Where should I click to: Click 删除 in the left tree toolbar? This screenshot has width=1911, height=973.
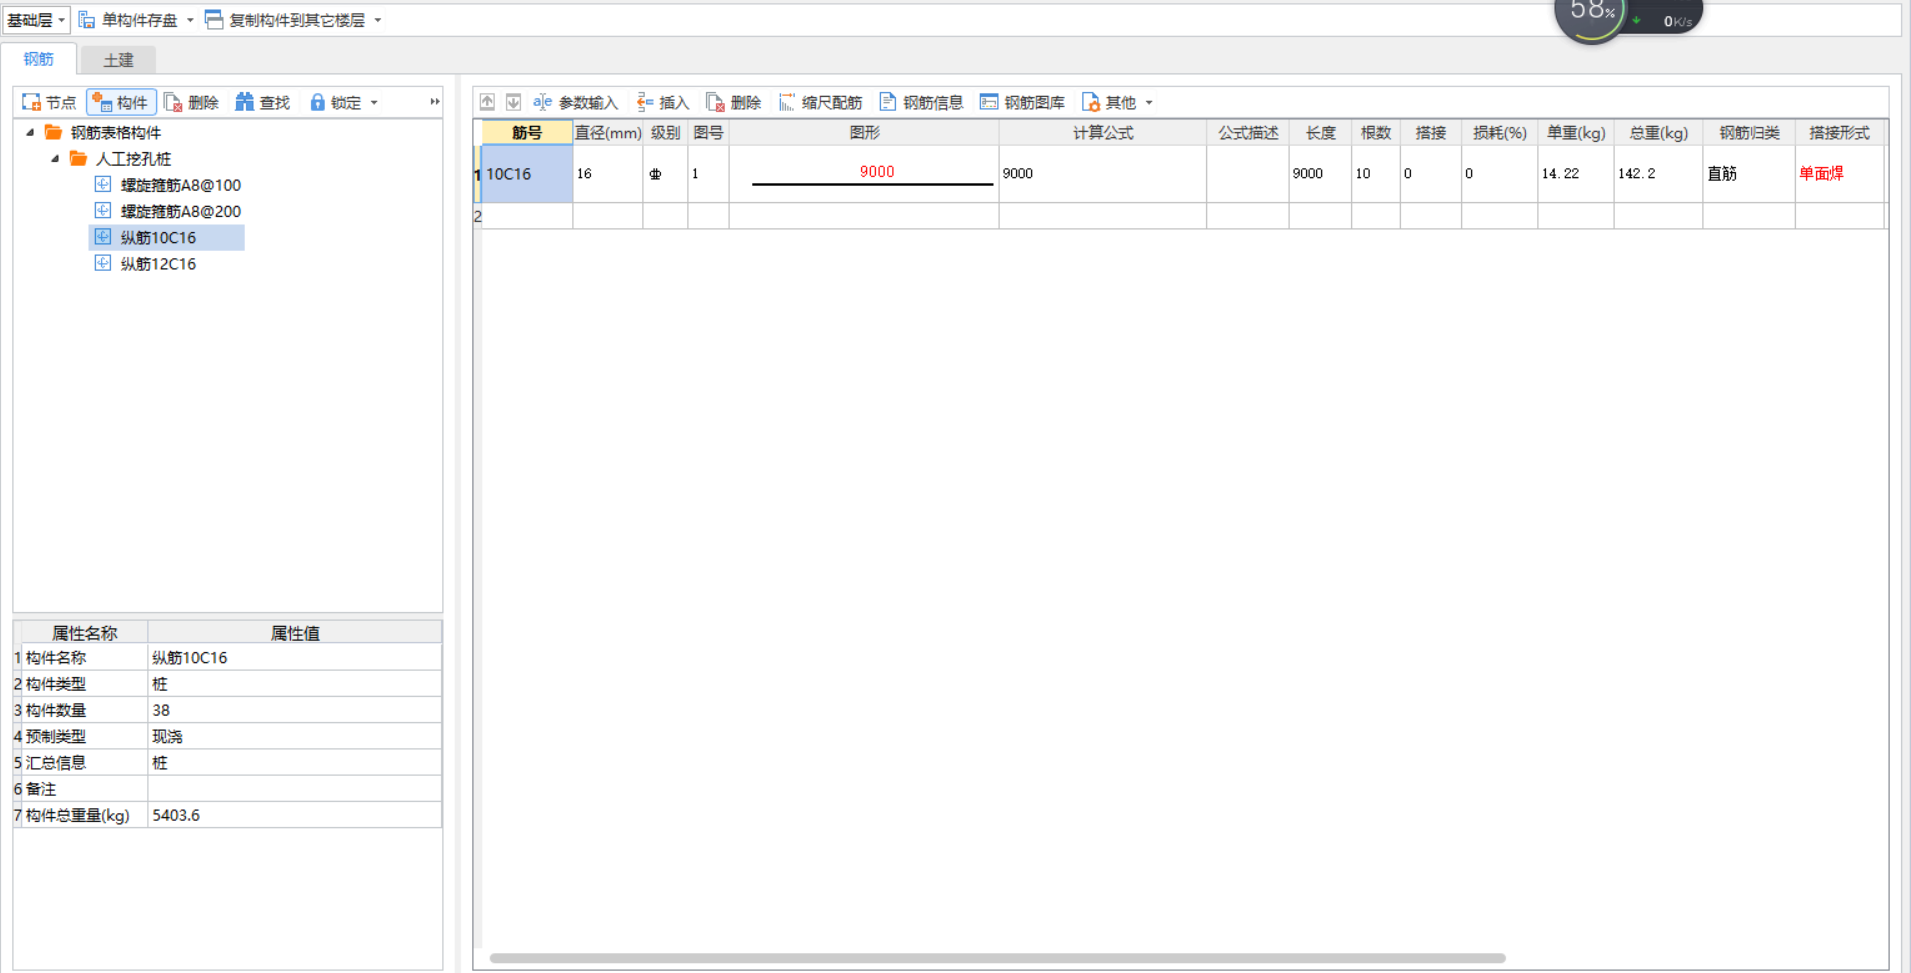point(191,103)
